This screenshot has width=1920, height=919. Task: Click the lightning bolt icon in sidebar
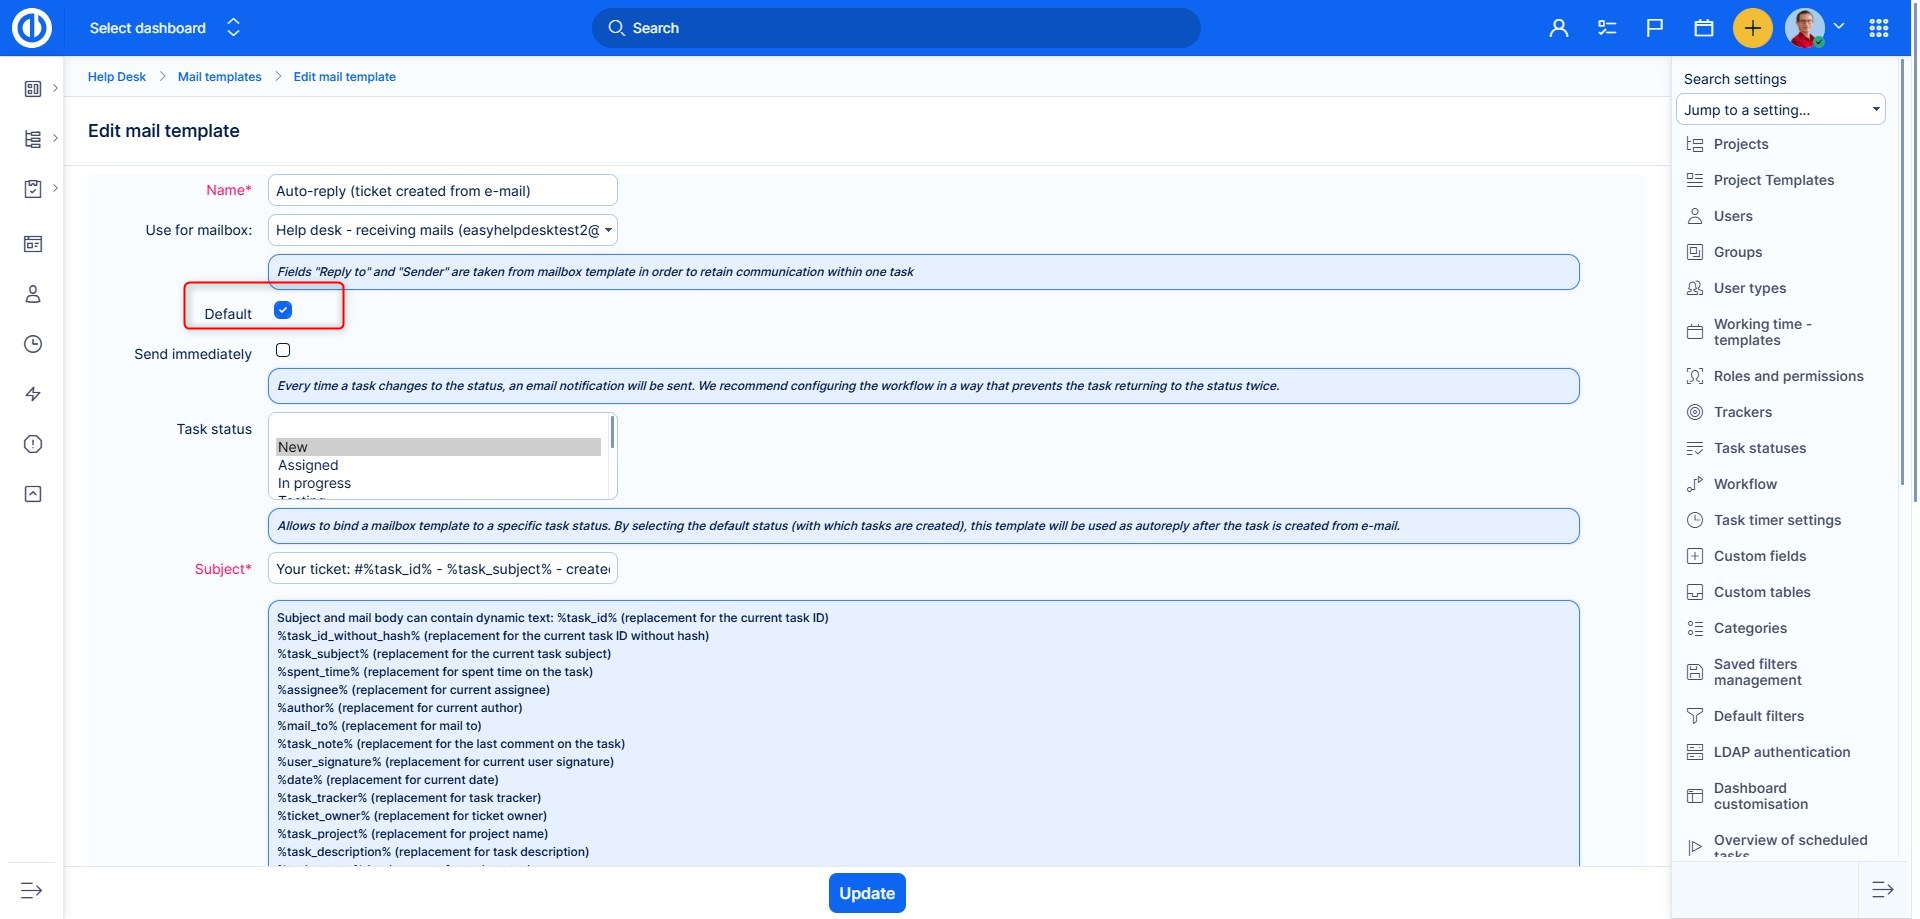tap(33, 394)
